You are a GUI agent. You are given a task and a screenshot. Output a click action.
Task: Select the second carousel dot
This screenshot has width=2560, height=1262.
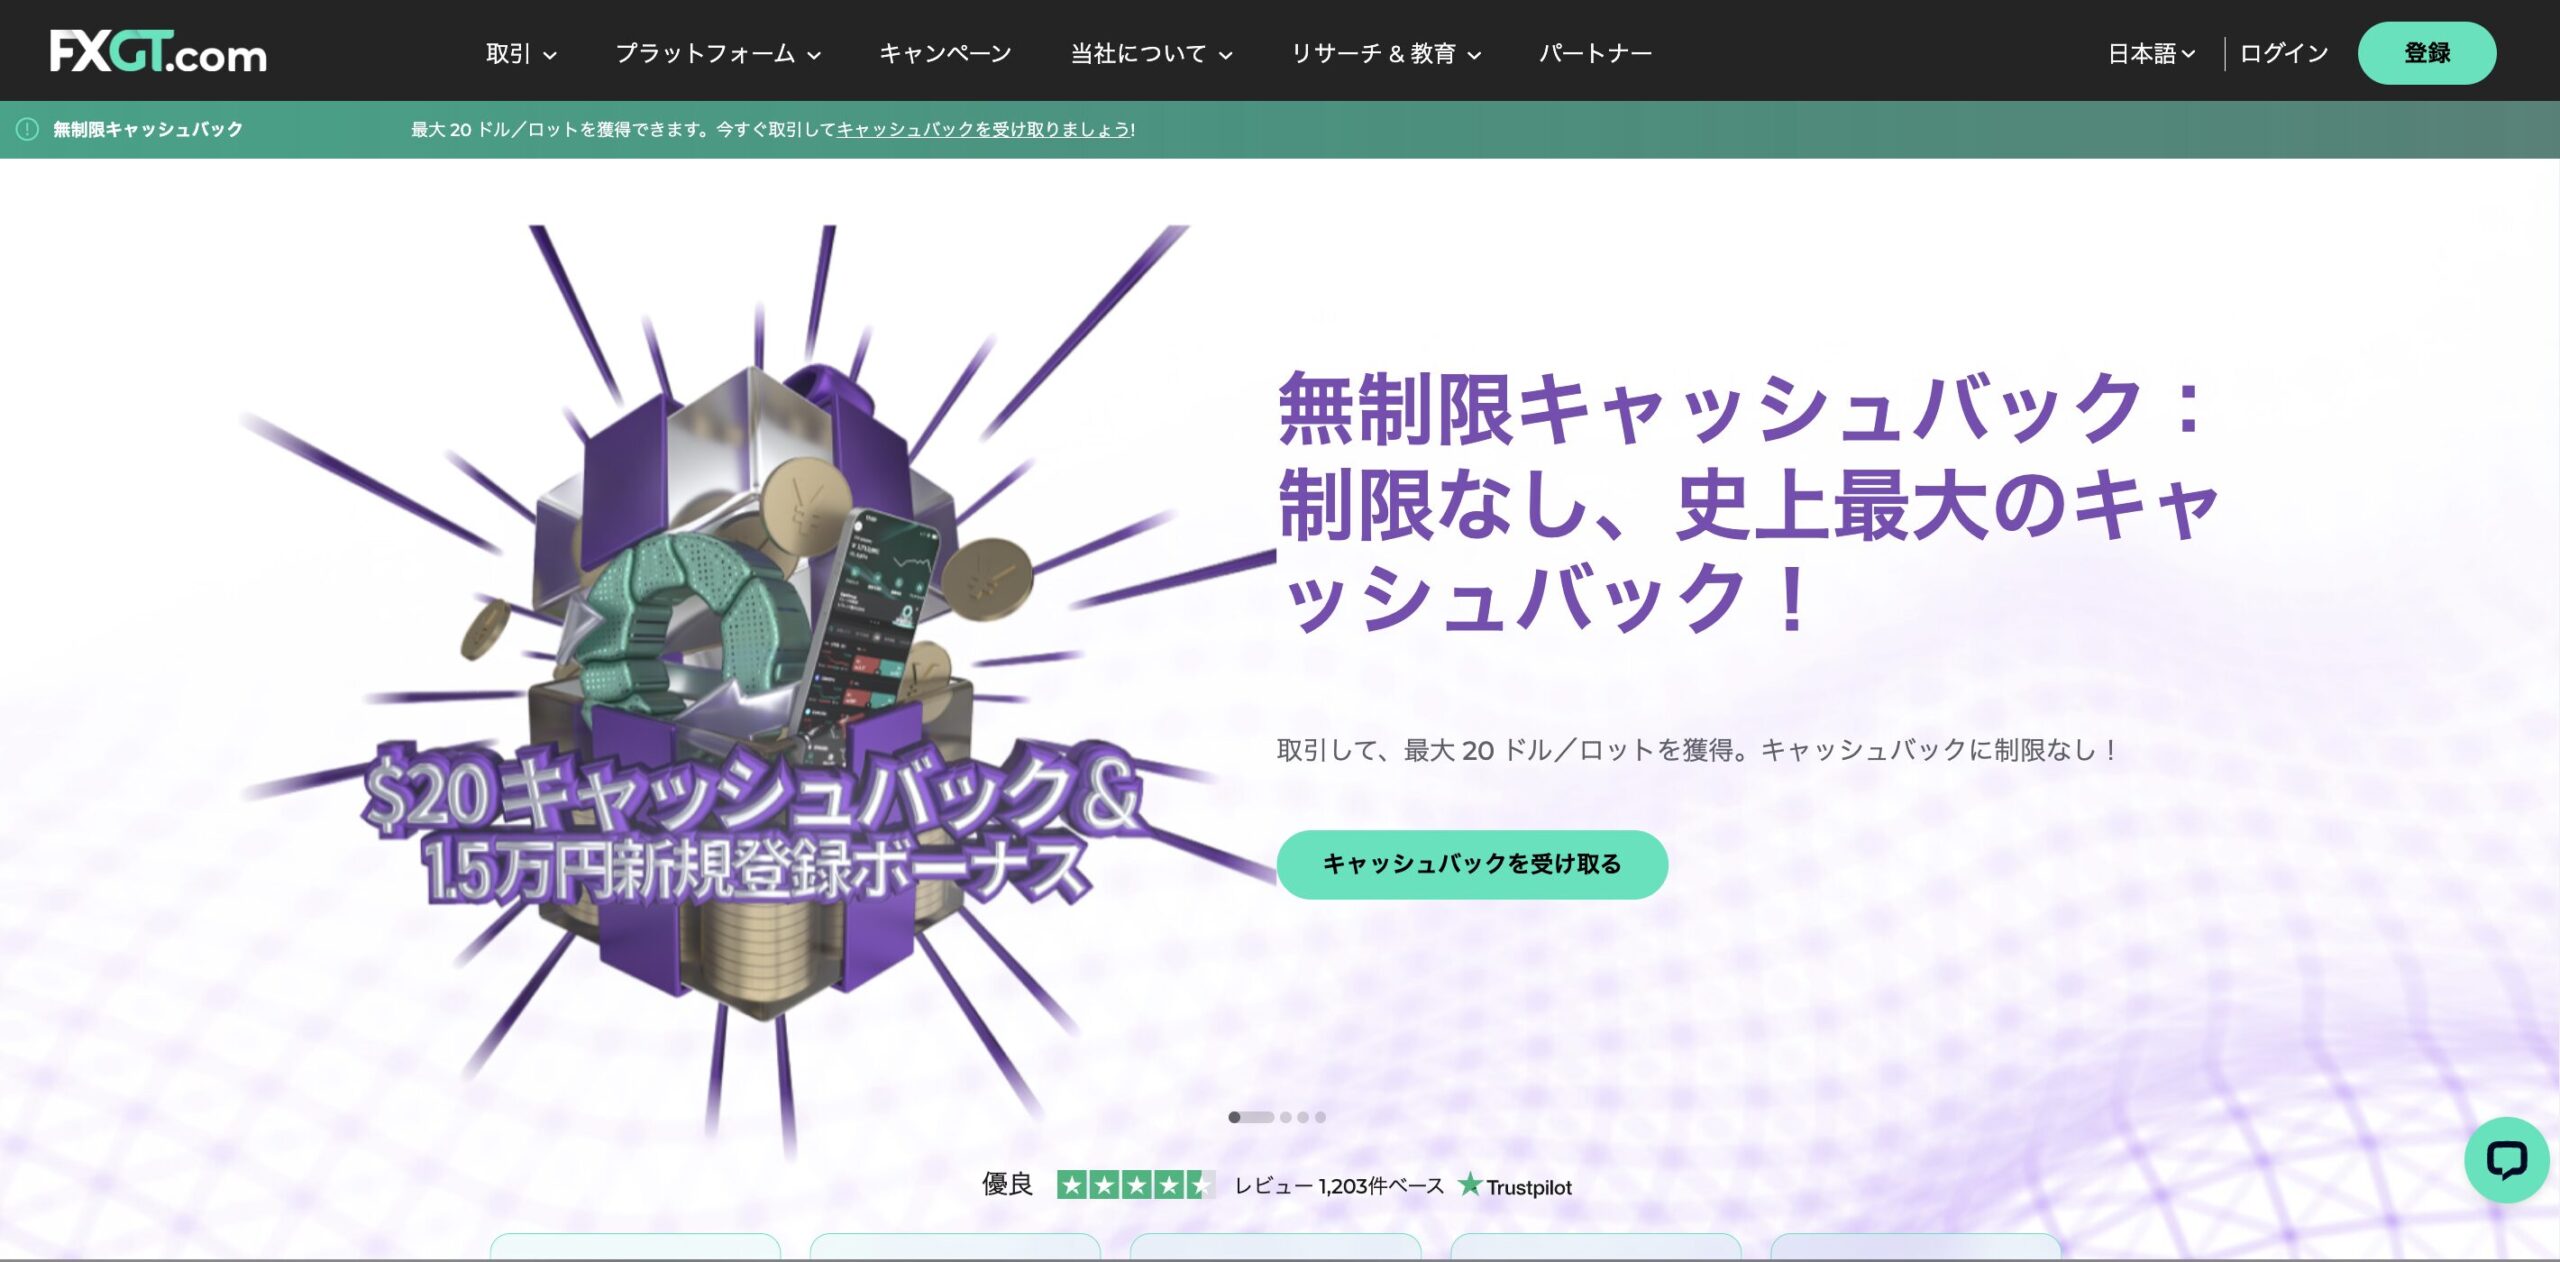(x=1286, y=1117)
